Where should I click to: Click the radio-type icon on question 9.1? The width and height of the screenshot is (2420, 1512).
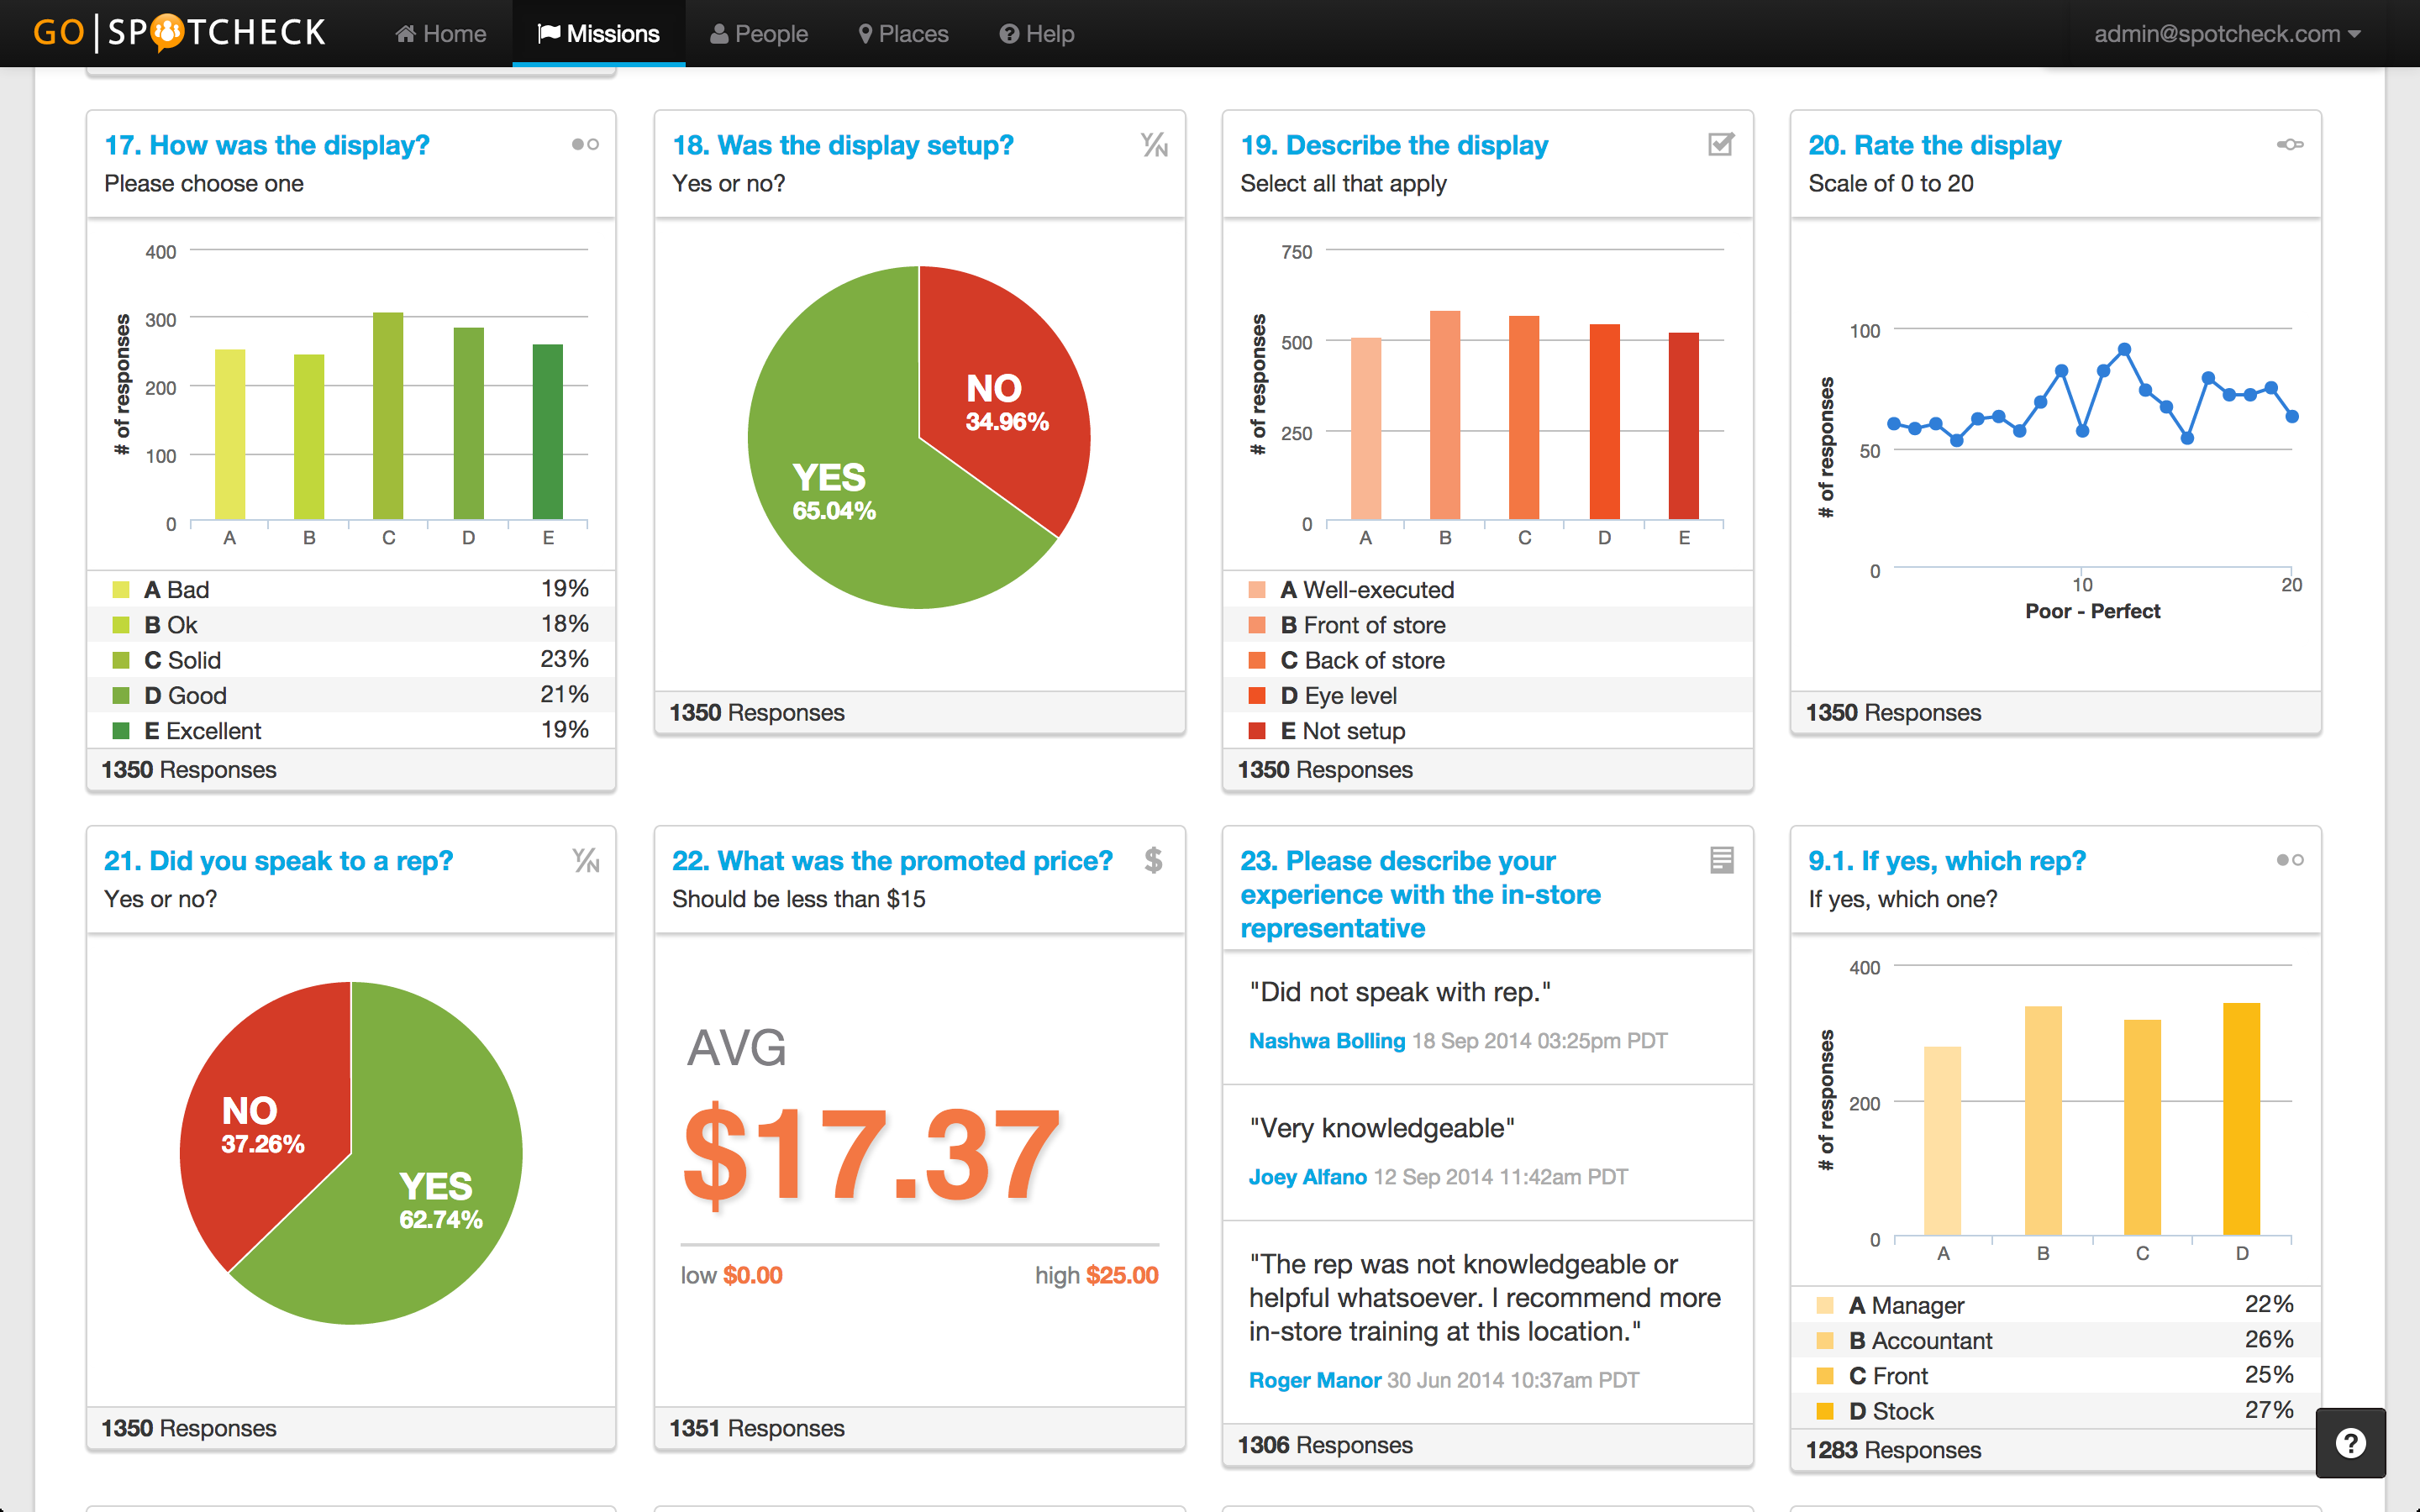2289,860
